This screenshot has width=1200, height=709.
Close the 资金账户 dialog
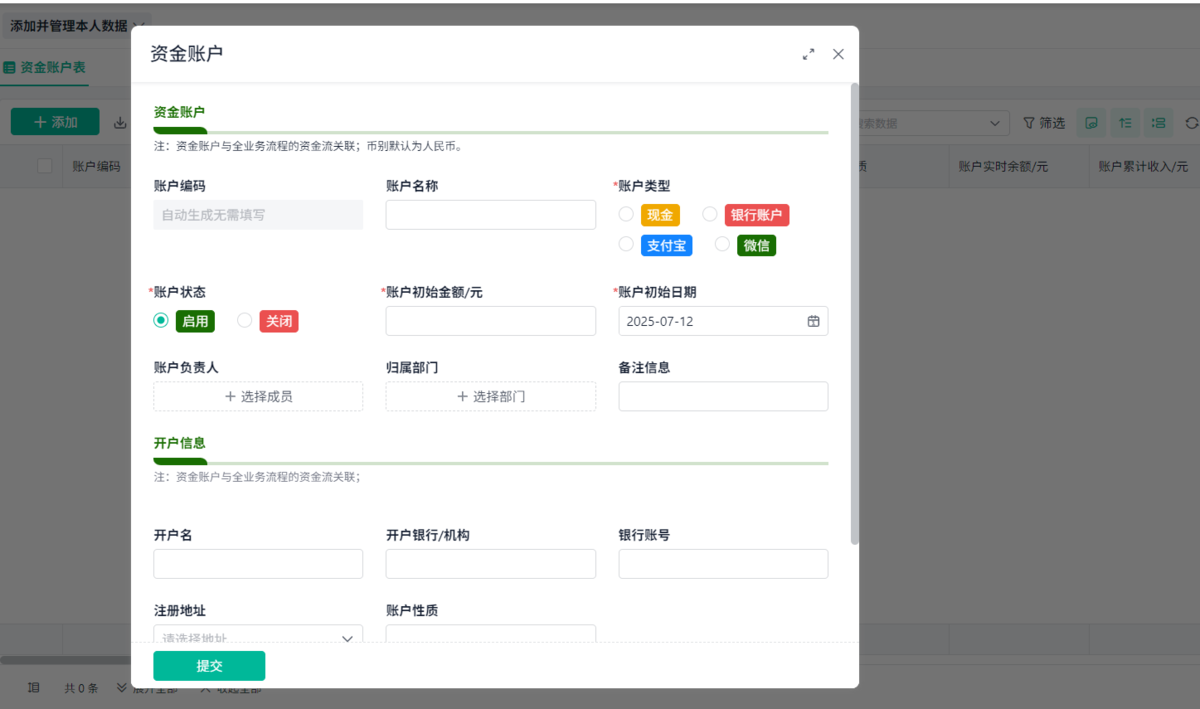838,54
